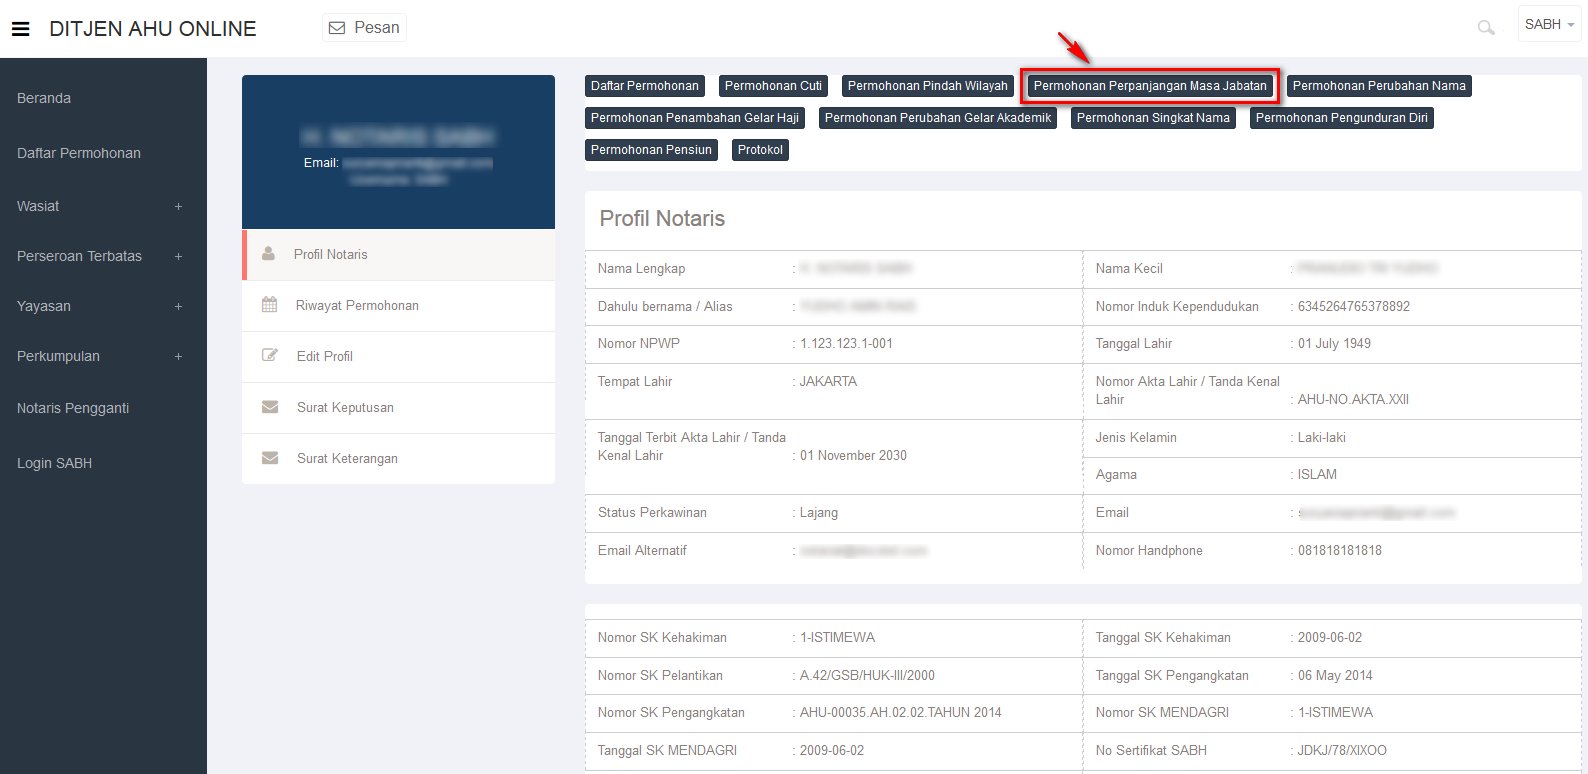Click the Pesan envelope icon
This screenshot has height=774, width=1588.
coord(337,28)
